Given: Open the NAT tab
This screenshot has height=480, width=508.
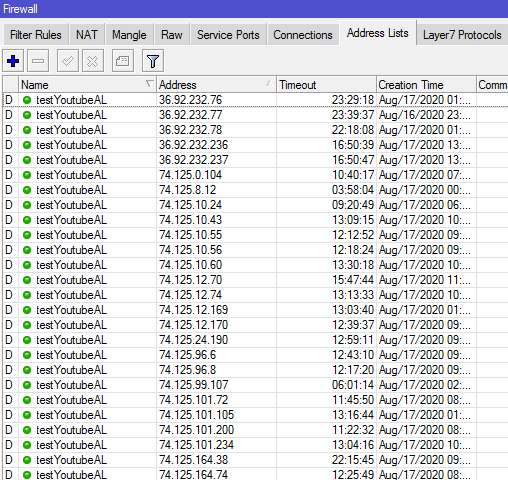Looking at the screenshot, I should (x=87, y=35).
